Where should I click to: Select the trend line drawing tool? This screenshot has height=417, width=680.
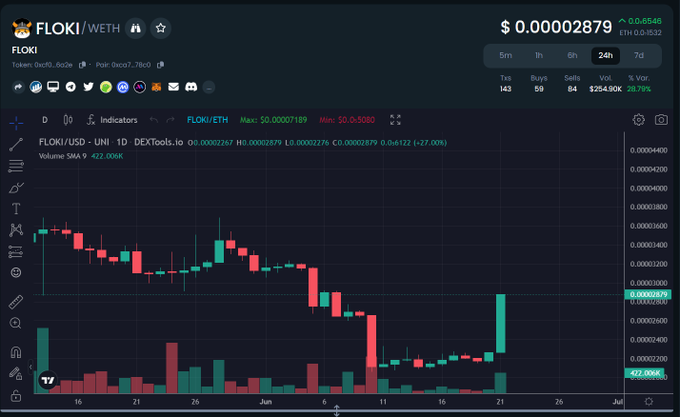[x=16, y=144]
